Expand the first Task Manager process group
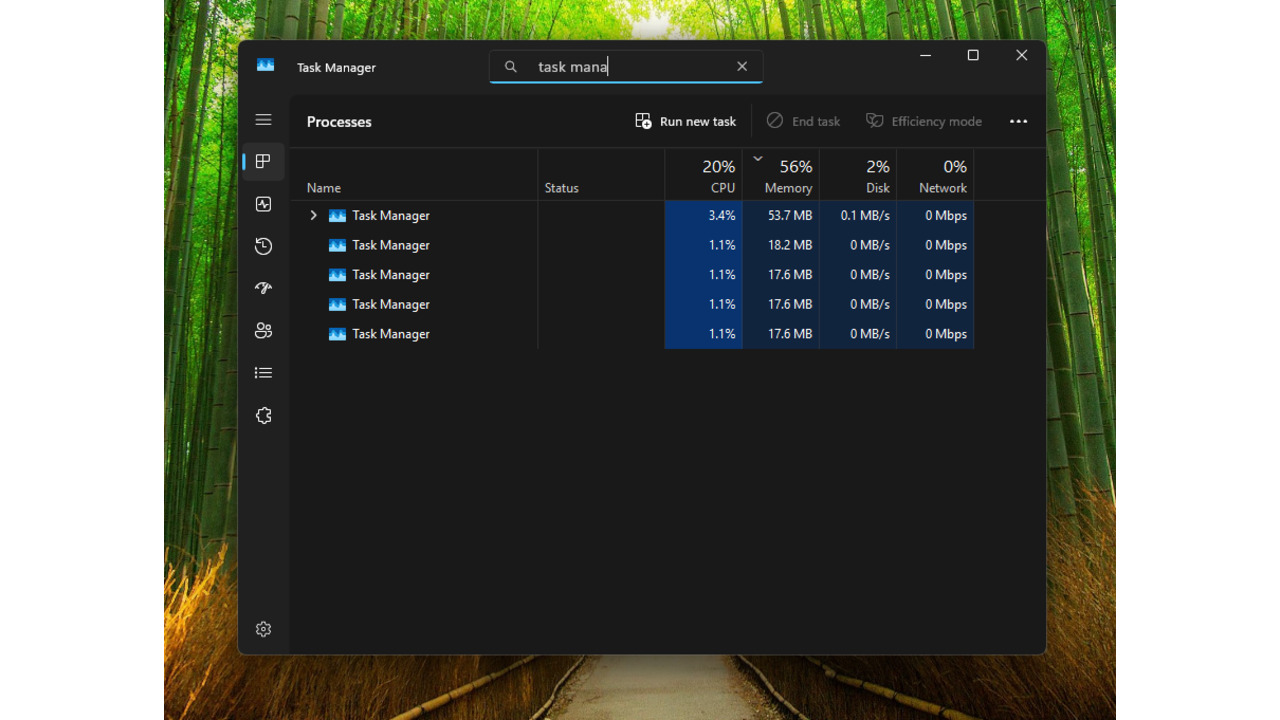The height and width of the screenshot is (720, 1280). tap(313, 215)
